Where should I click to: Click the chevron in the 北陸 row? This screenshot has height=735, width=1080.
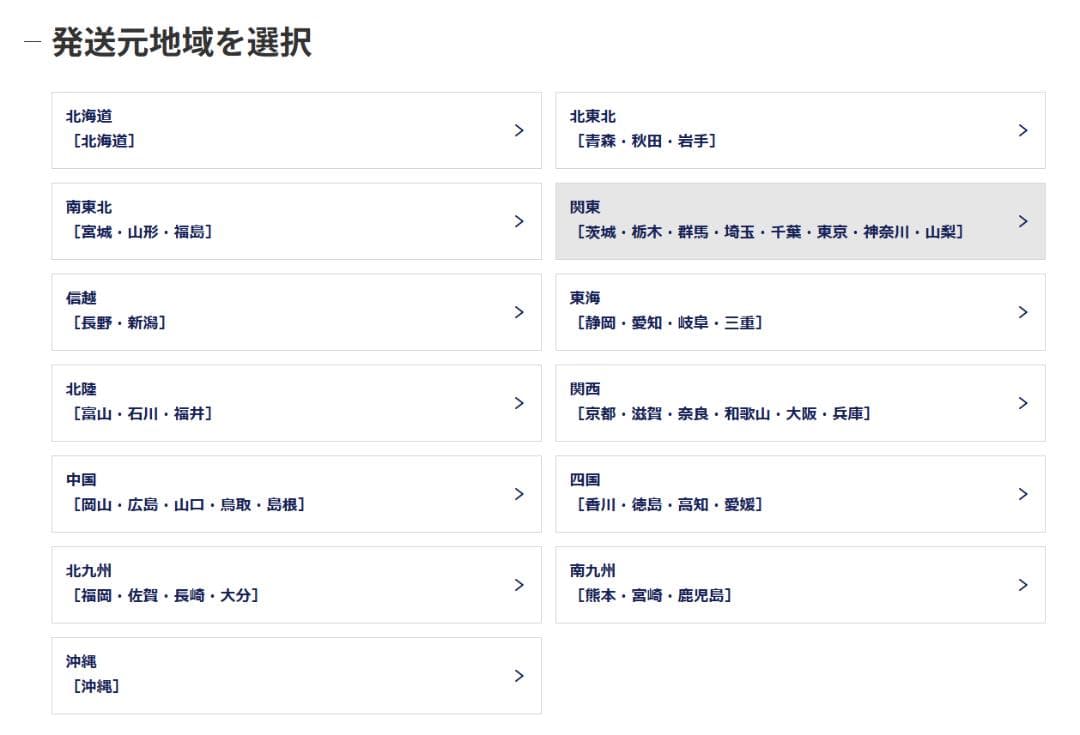point(519,403)
